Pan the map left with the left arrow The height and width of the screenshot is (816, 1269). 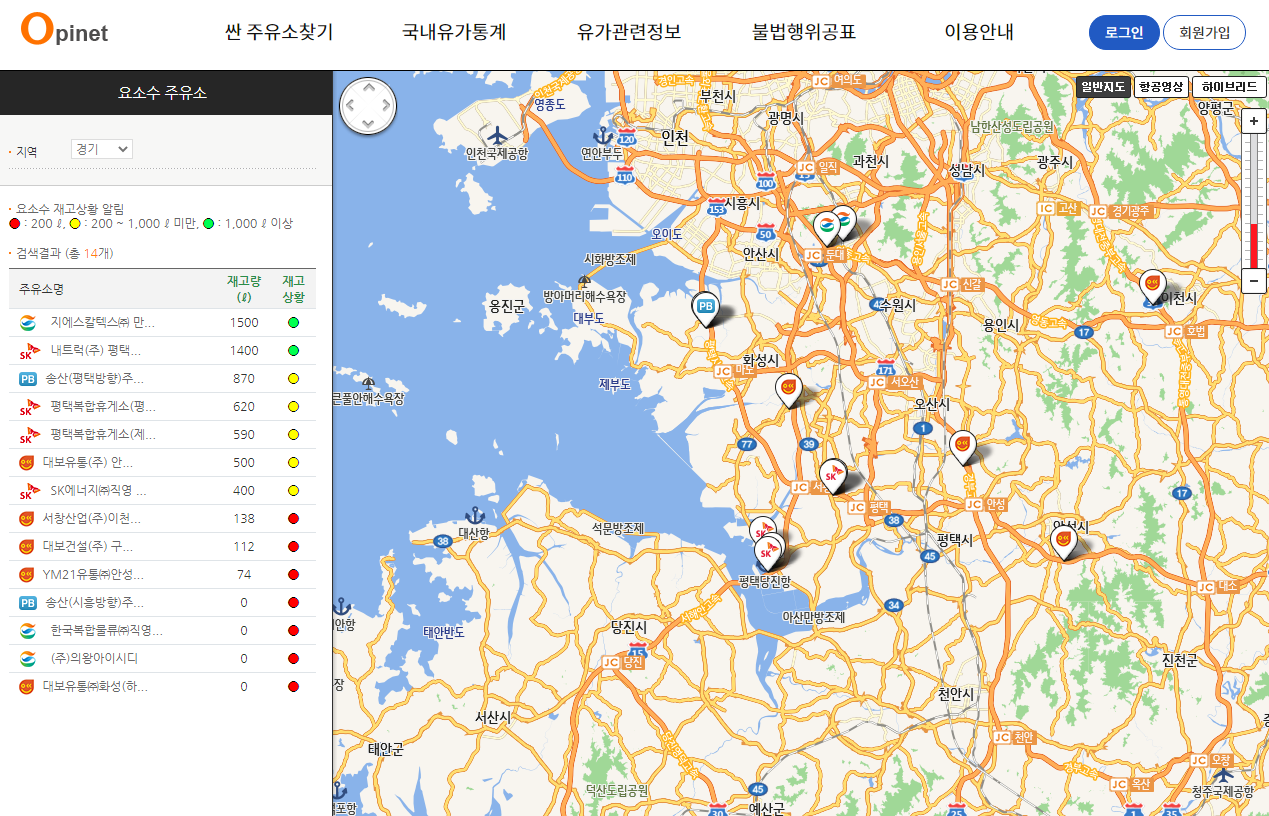(350, 105)
